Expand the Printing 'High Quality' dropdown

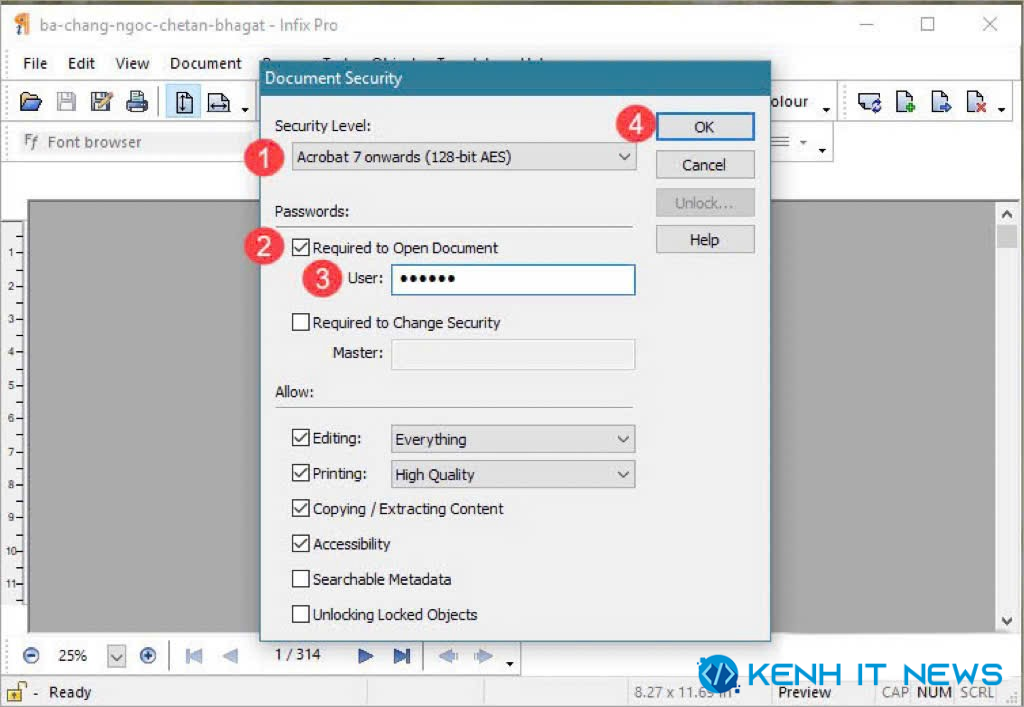(x=513, y=475)
